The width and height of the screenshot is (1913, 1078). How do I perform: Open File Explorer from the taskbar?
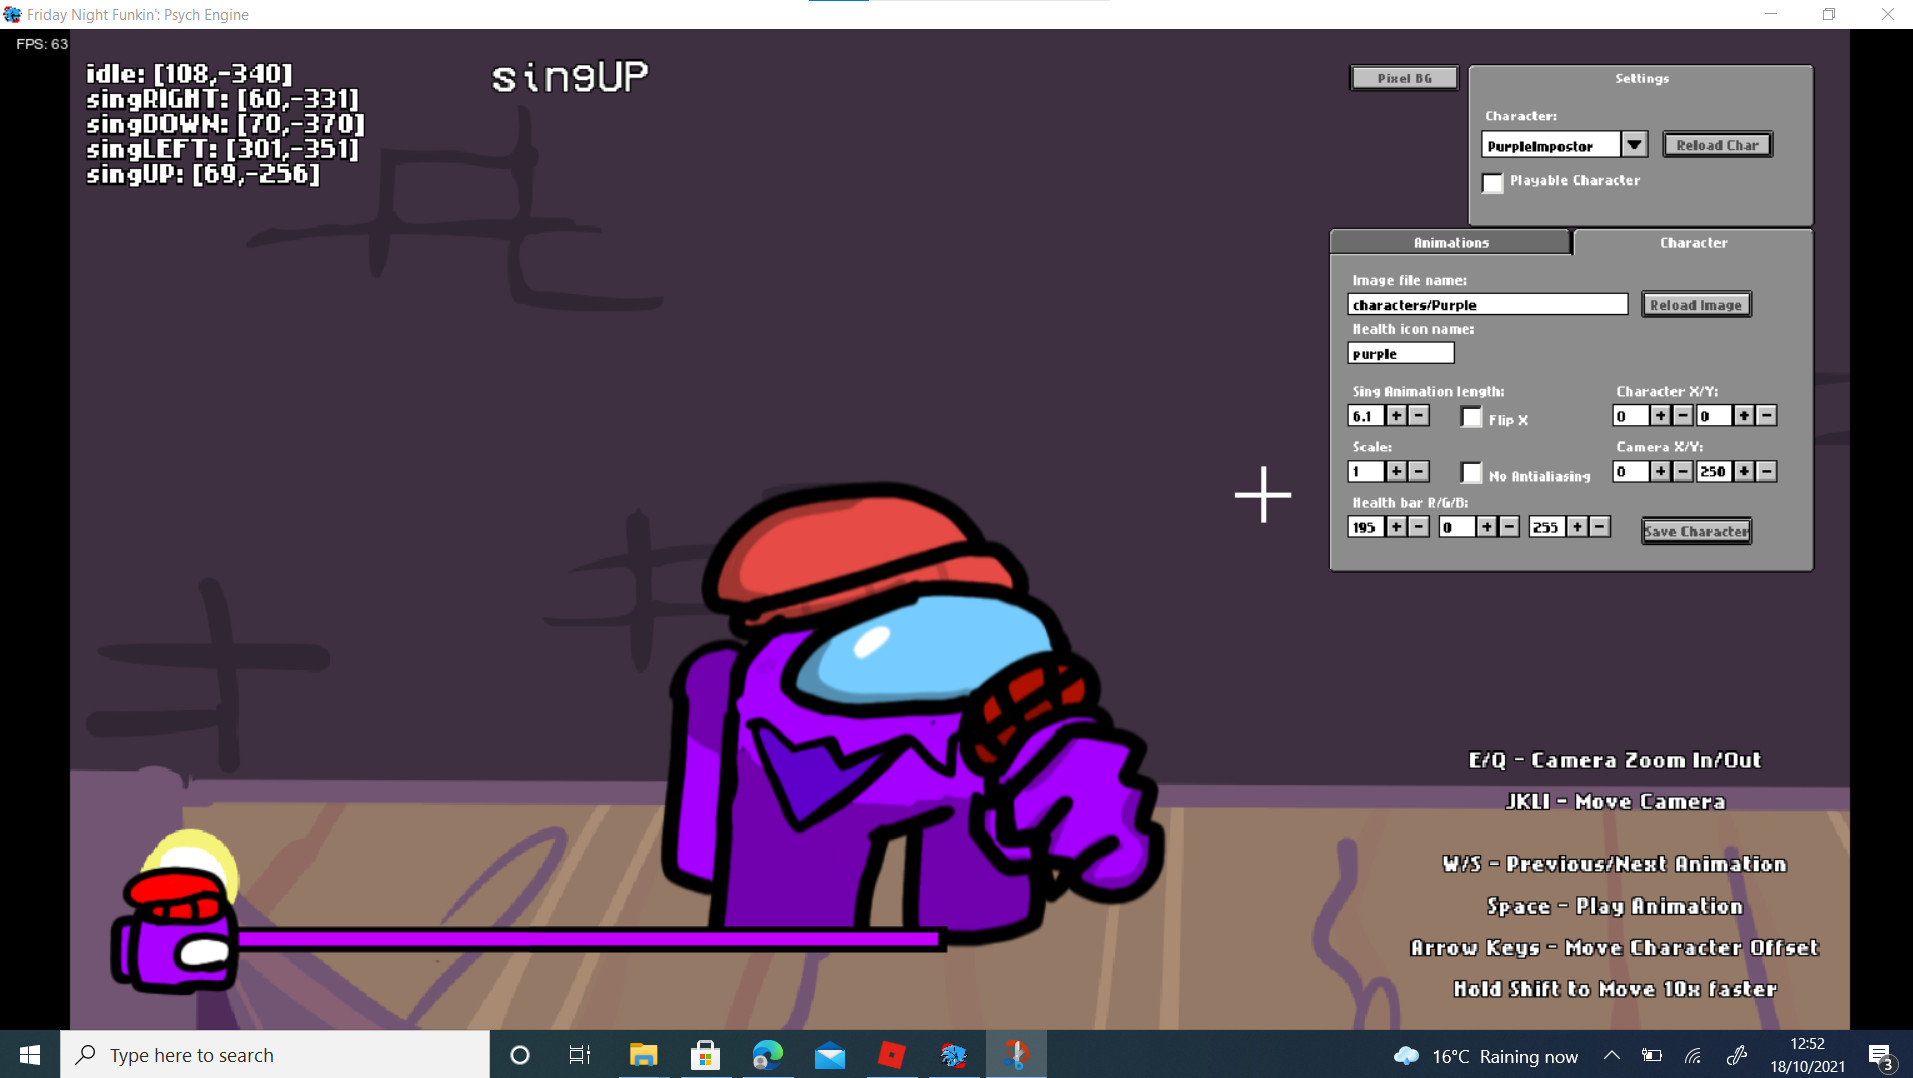pos(643,1054)
